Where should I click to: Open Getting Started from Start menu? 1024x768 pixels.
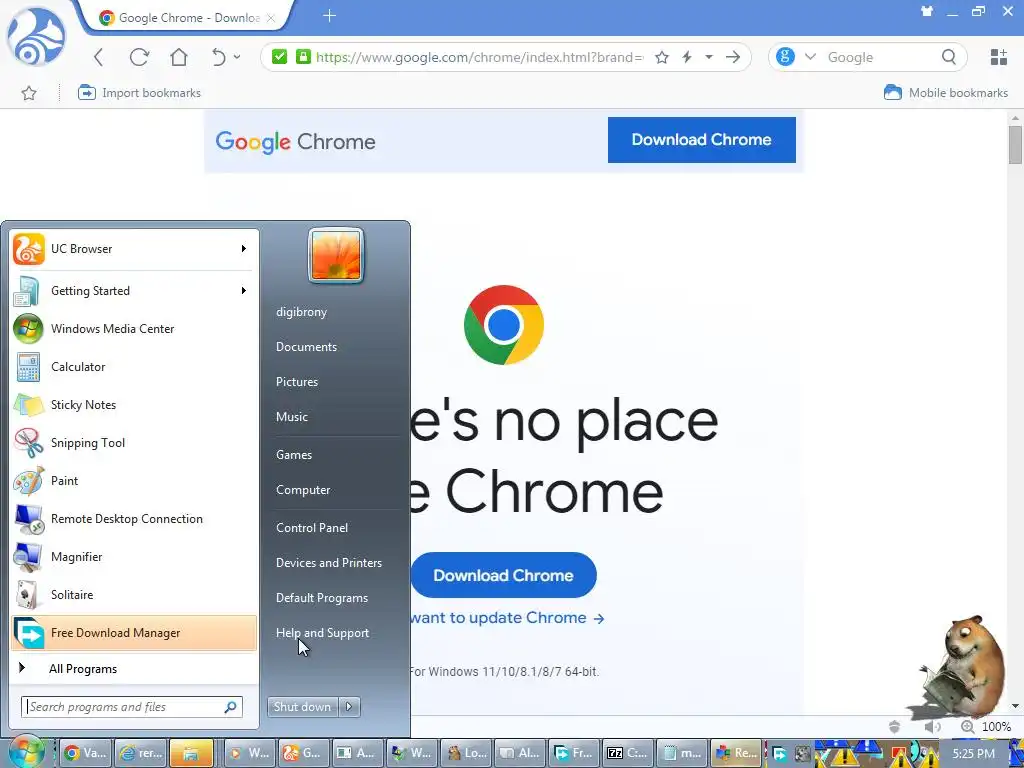(134, 291)
